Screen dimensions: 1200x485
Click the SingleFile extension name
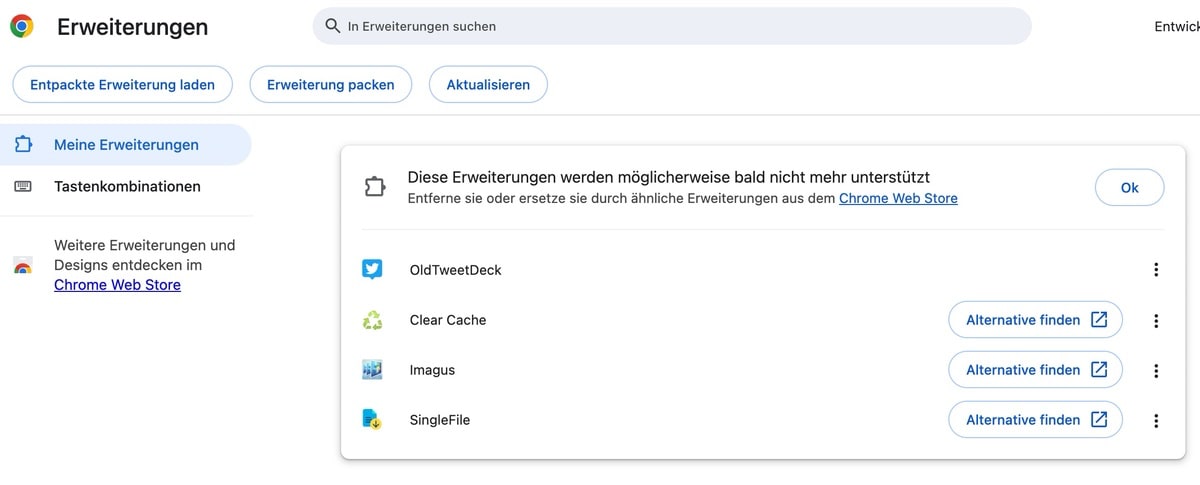[x=440, y=420]
